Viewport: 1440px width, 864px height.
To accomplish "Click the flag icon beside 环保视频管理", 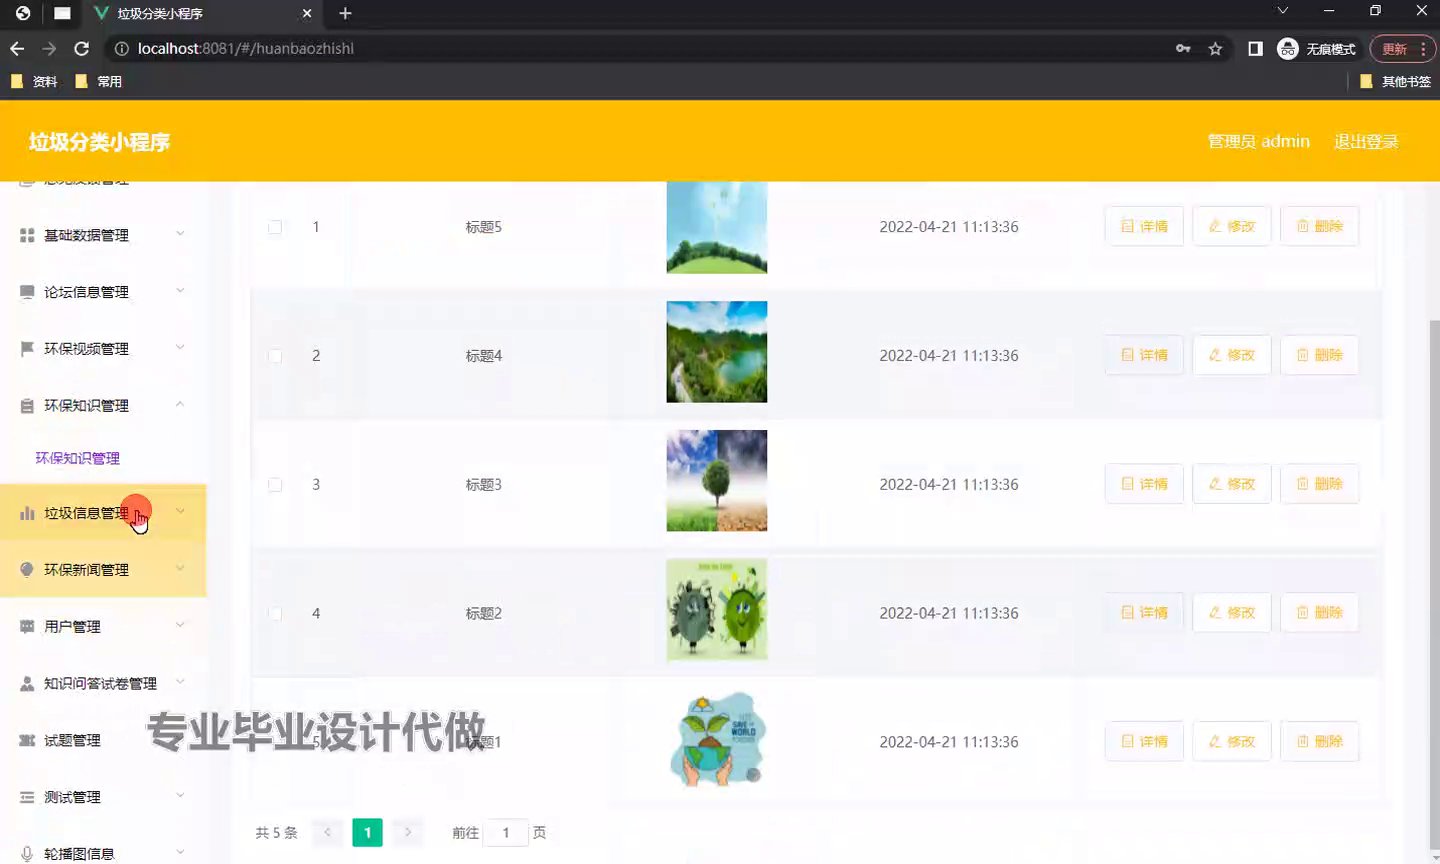I will (27, 349).
